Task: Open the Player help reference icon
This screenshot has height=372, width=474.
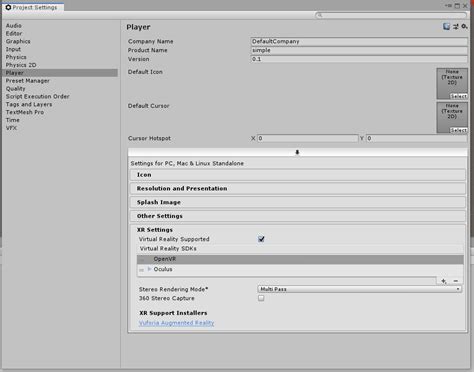Action: point(446,27)
